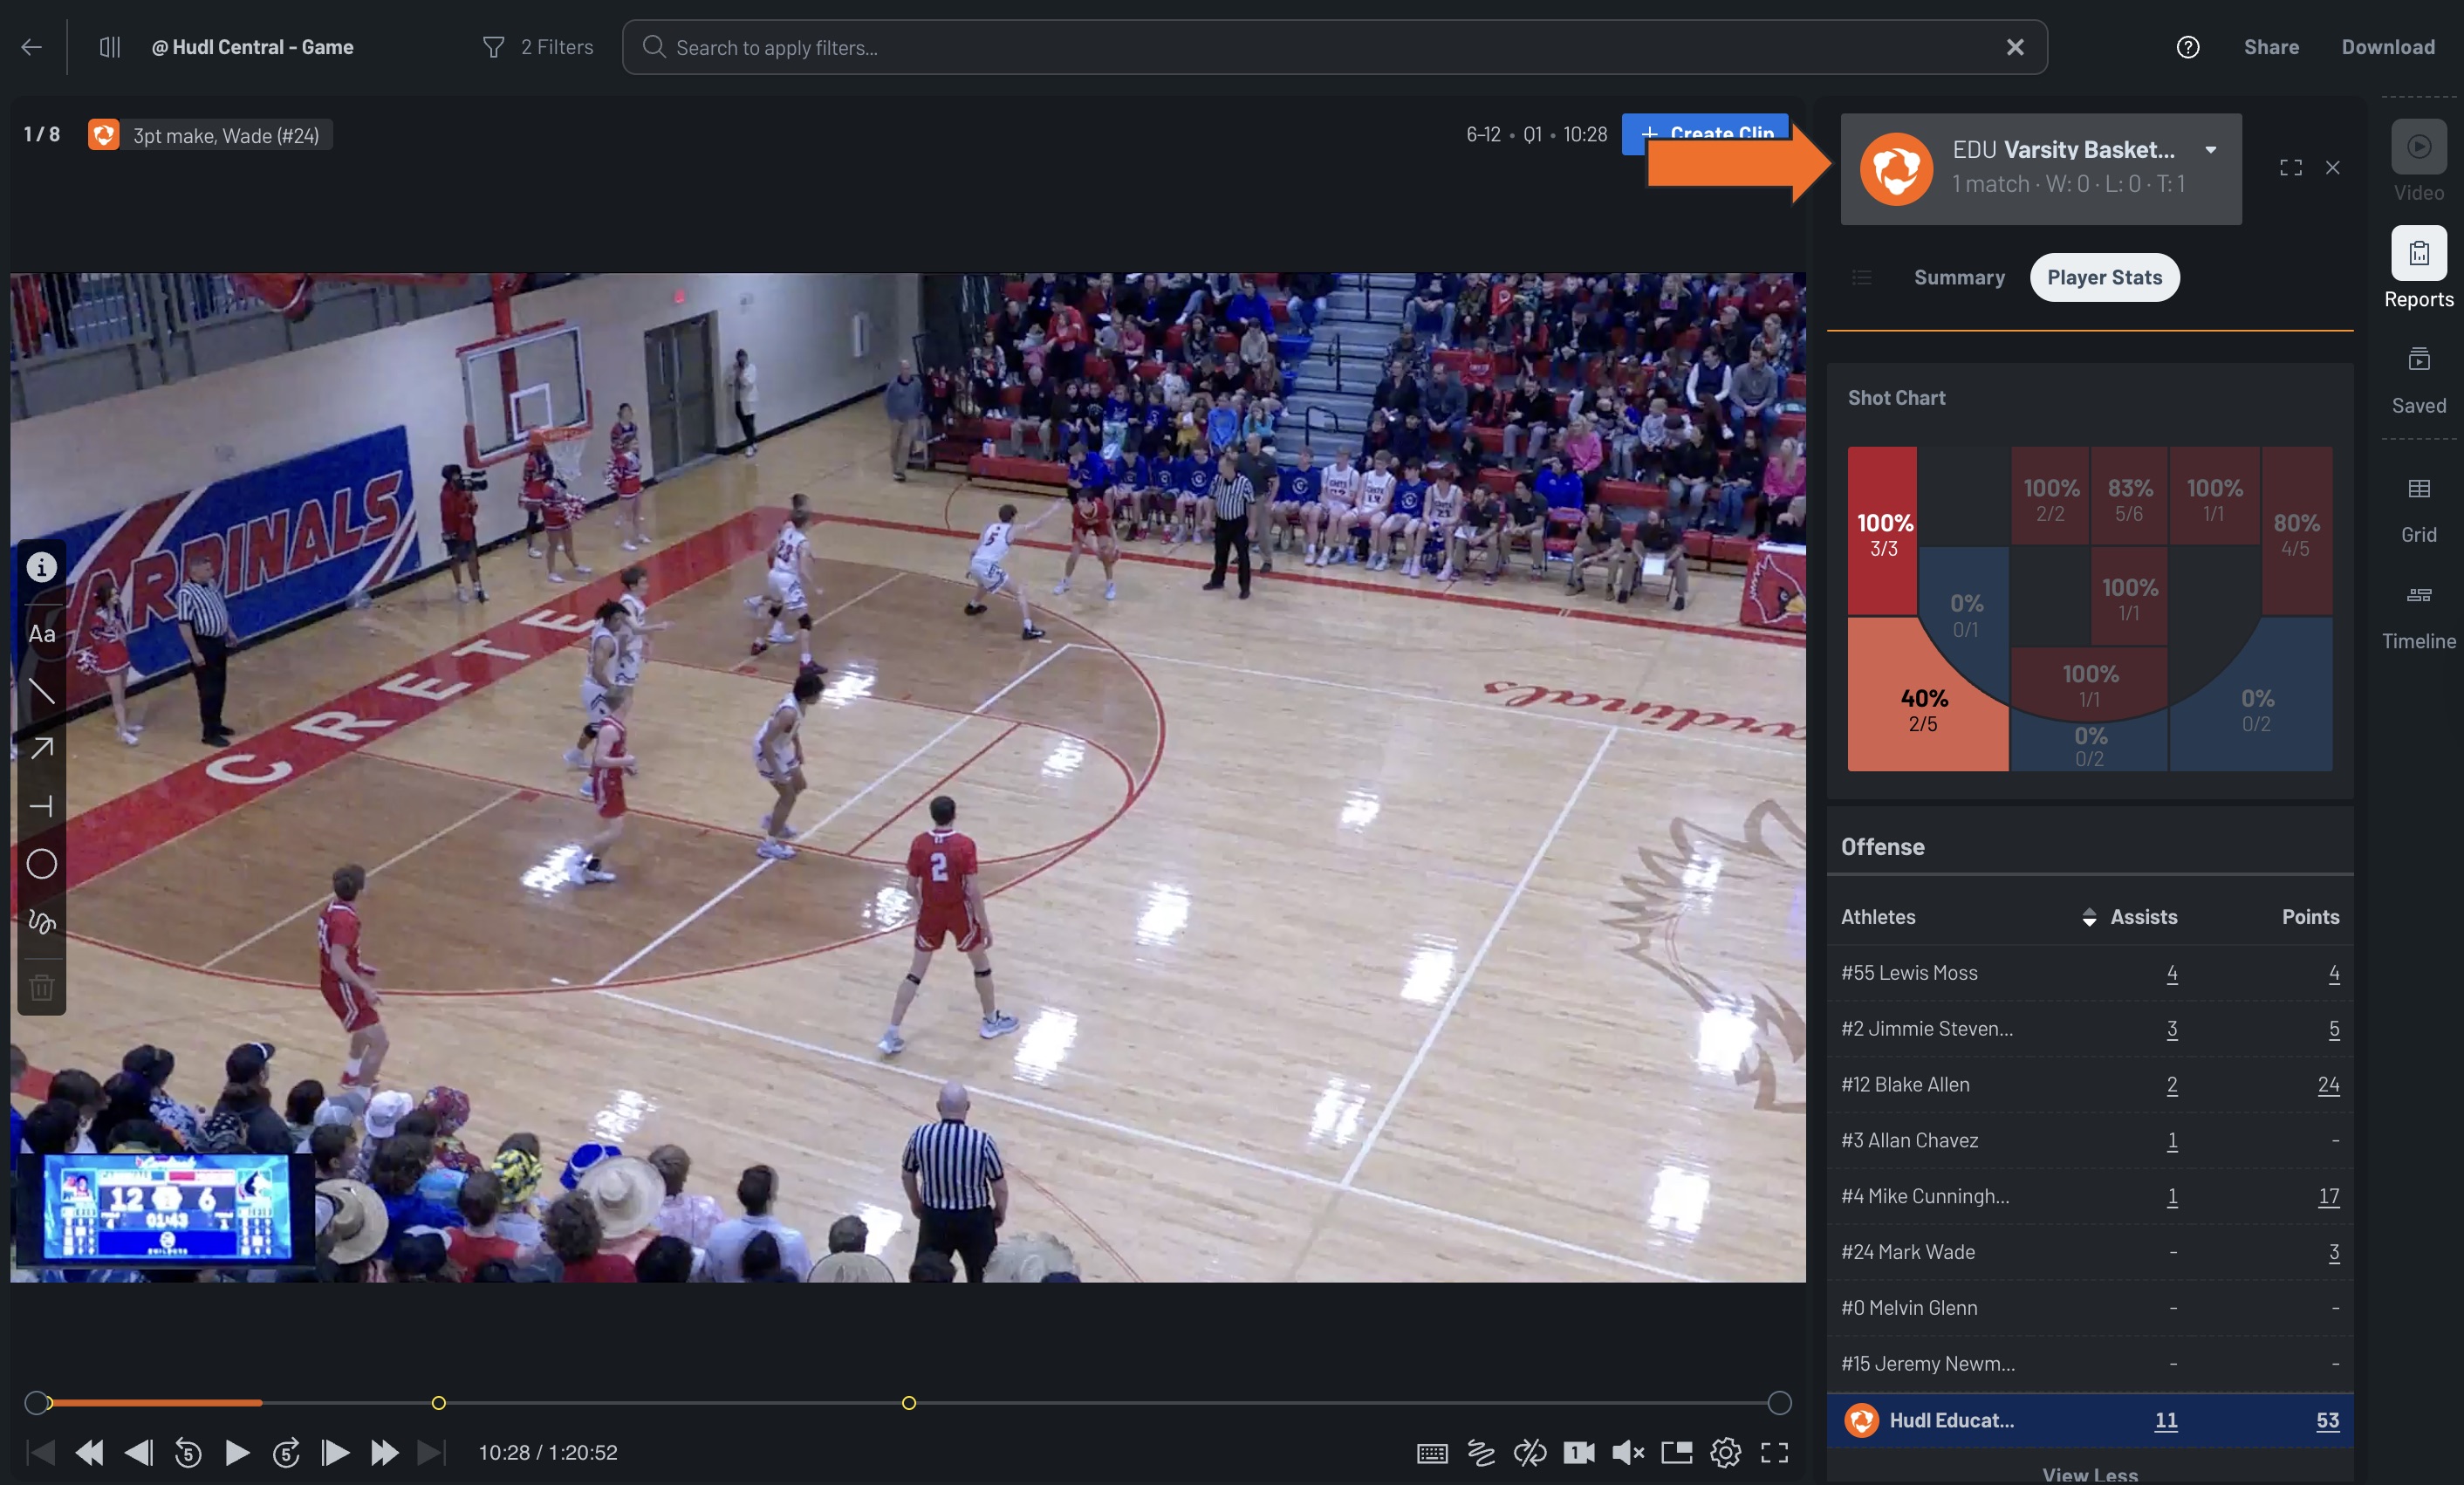Screen dimensions: 2464x1485
Task: Toggle the crossed-out sync arrows icon
Action: [x=1530, y=1452]
